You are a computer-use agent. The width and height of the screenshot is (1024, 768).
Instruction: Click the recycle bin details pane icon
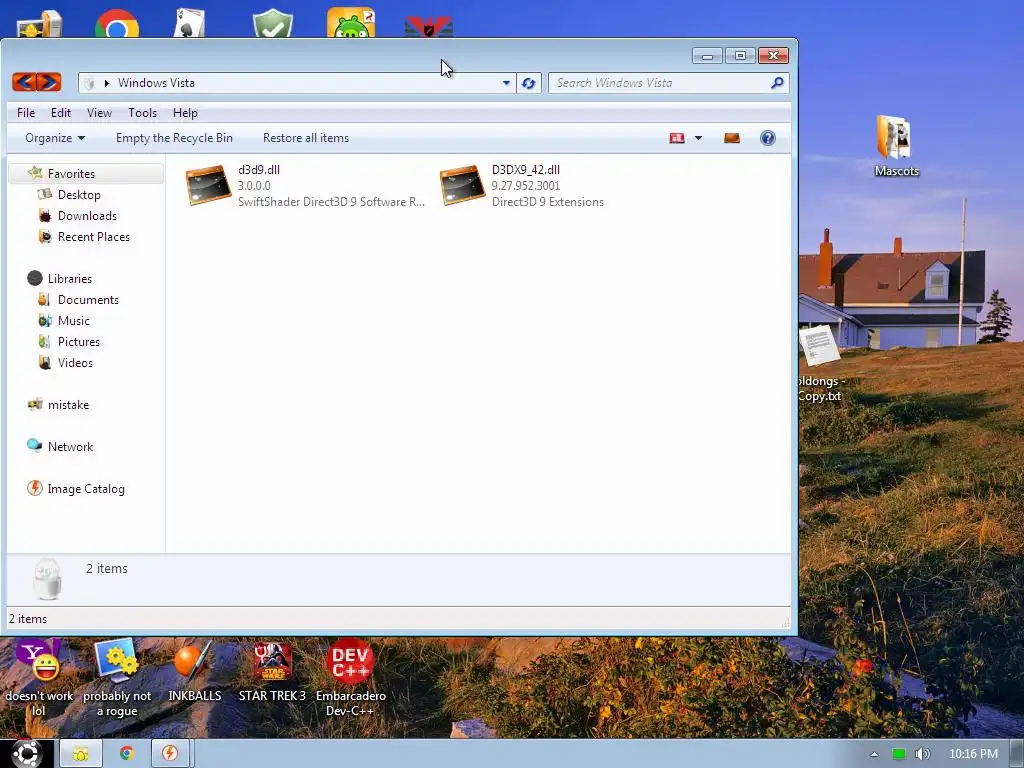47,579
